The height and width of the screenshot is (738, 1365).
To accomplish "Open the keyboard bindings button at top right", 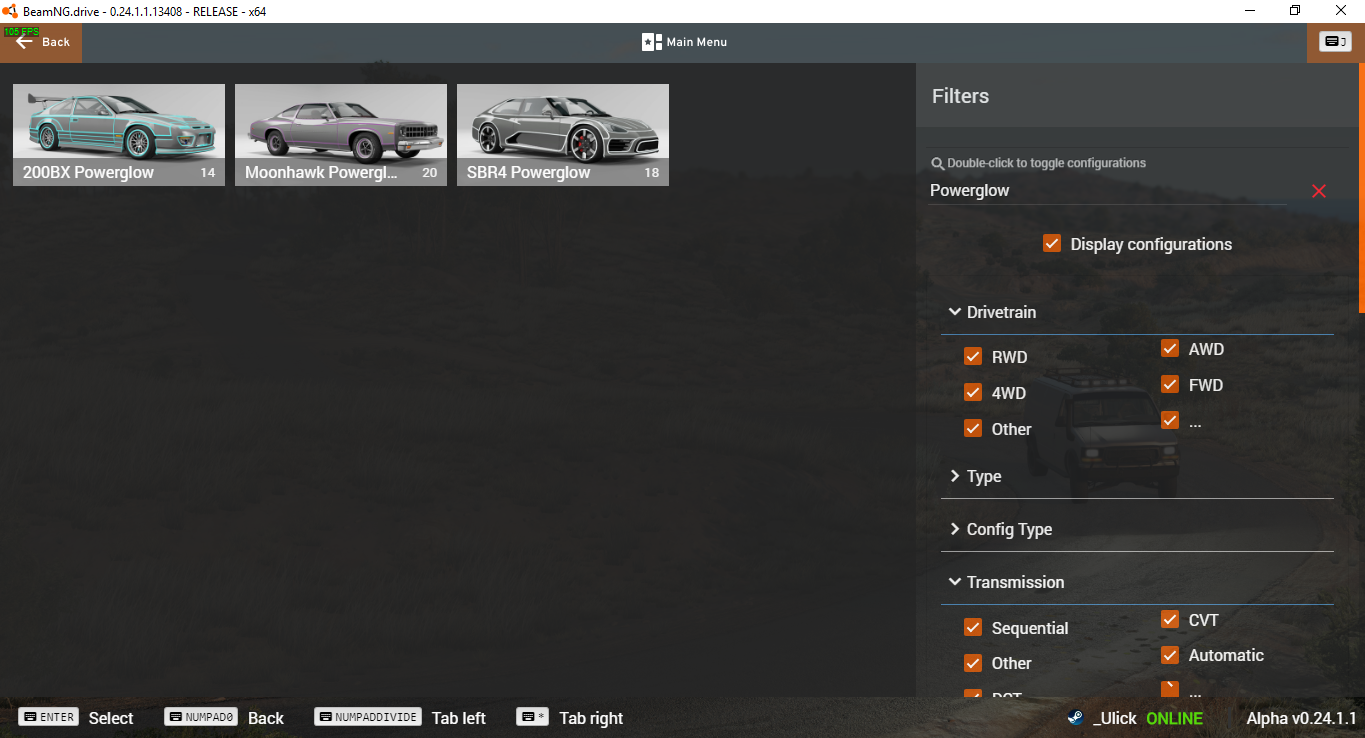I will click(x=1335, y=42).
